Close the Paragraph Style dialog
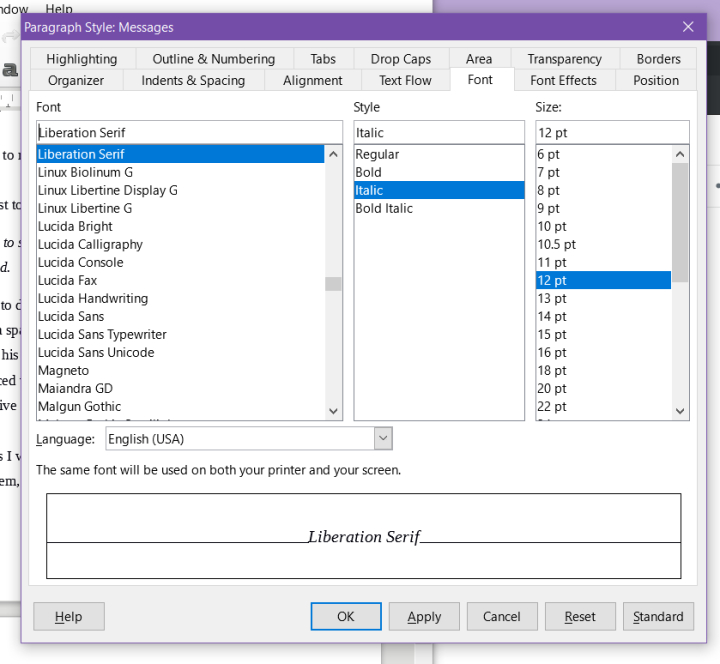The image size is (720, 664). [688, 27]
